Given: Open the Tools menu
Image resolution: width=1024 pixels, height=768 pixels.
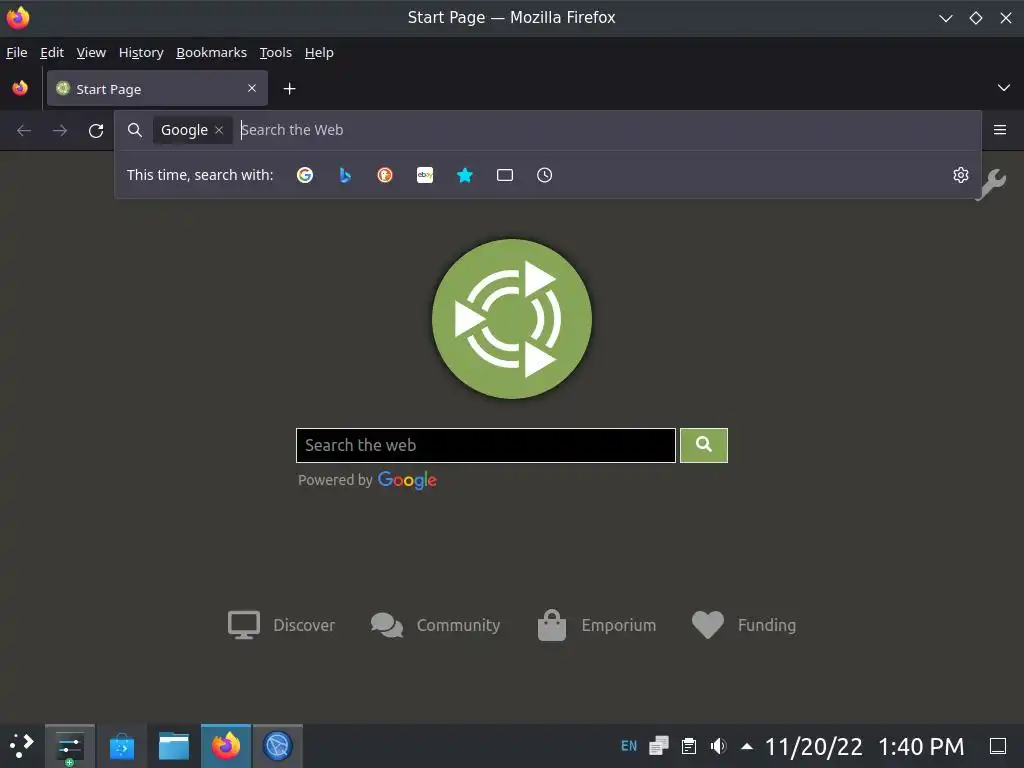Looking at the screenshot, I should click(x=276, y=52).
